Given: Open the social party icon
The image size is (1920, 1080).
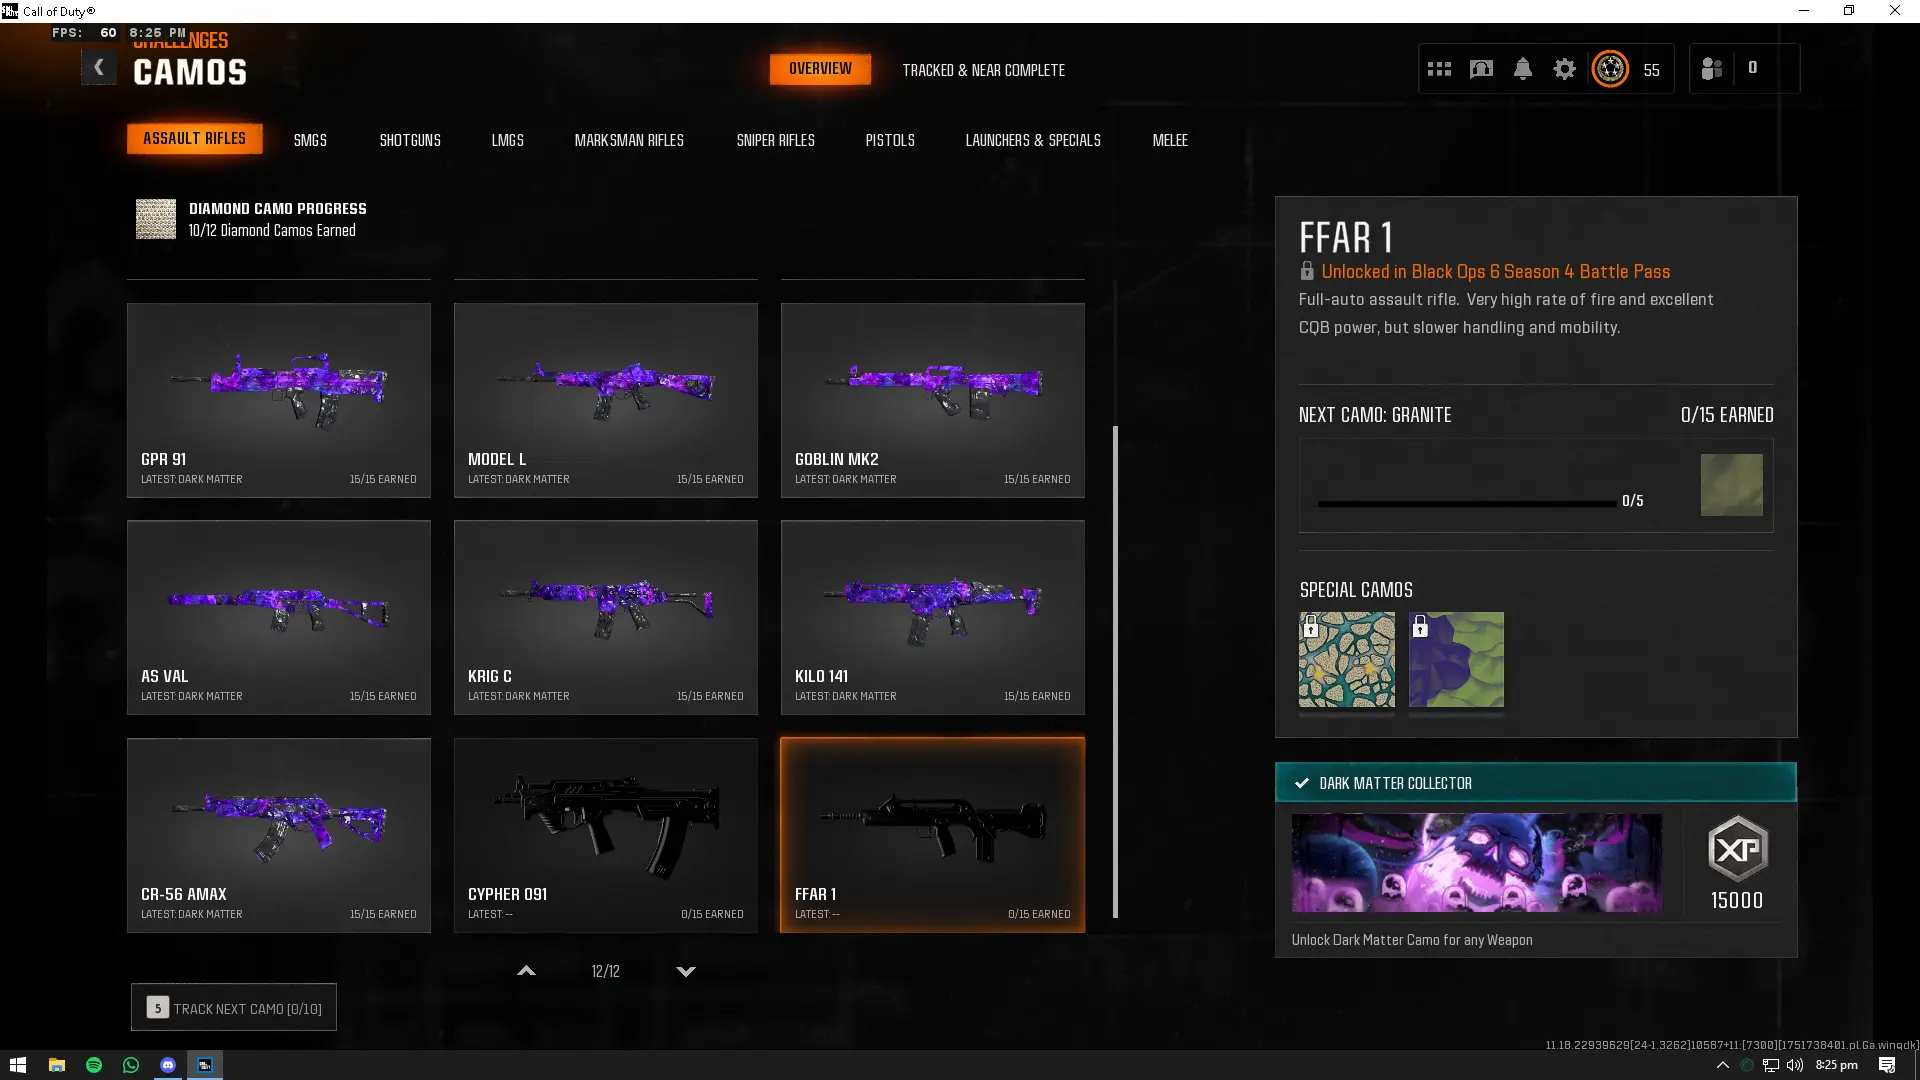Looking at the screenshot, I should coord(1711,69).
